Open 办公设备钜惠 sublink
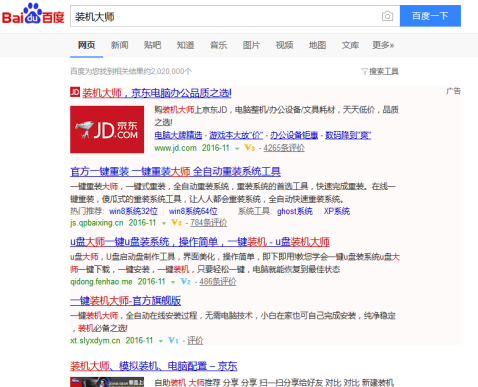The width and height of the screenshot is (478, 387). click(x=294, y=135)
